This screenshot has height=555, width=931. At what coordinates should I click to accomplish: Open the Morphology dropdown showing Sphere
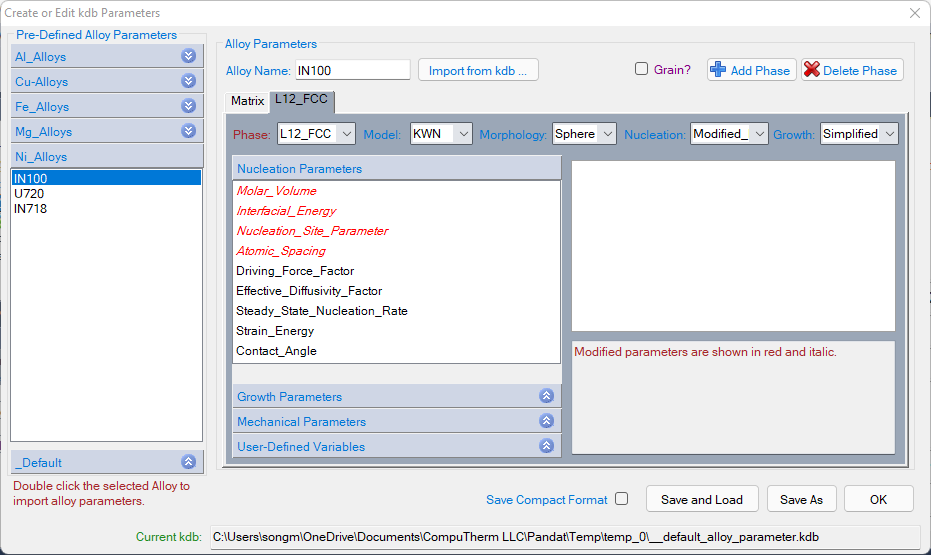tap(584, 134)
